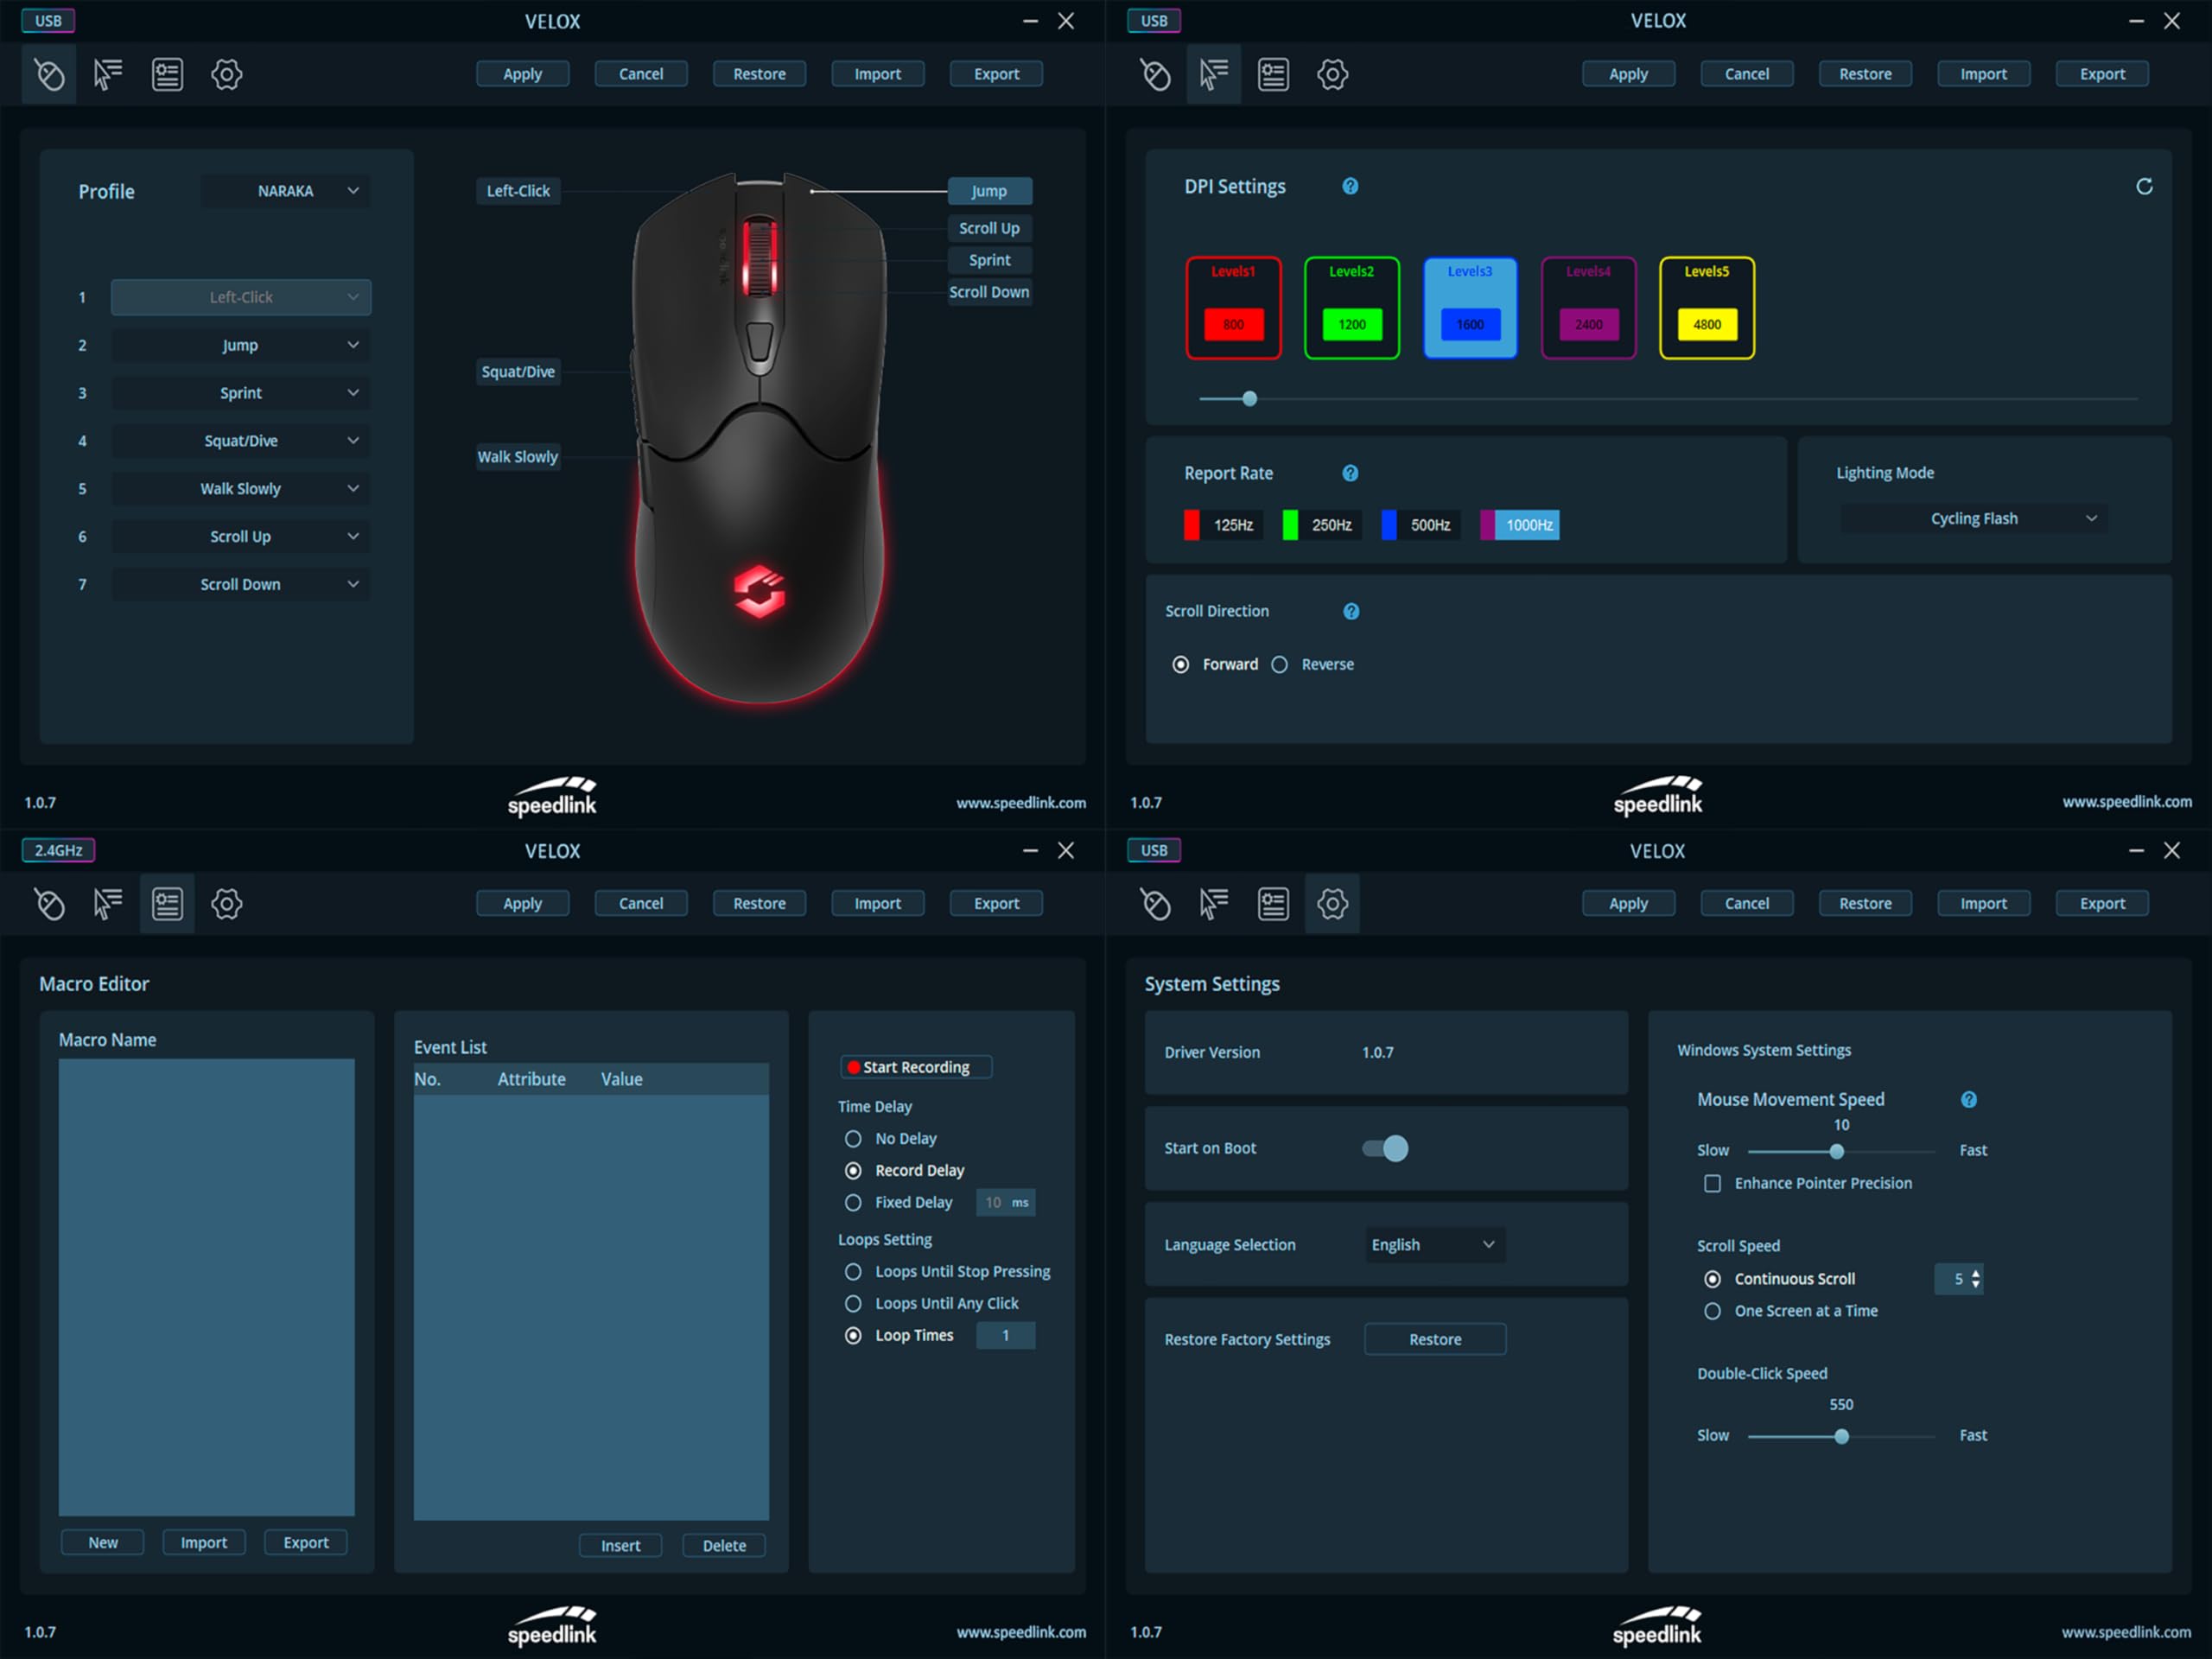Adjust Double-Click Speed slider
2212x1659 pixels.
coord(1842,1437)
